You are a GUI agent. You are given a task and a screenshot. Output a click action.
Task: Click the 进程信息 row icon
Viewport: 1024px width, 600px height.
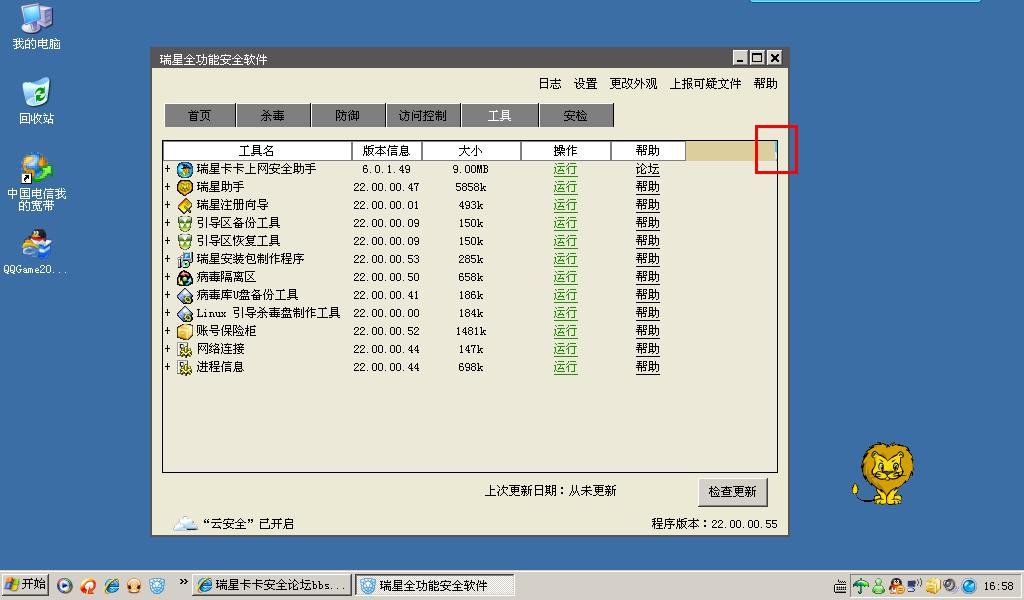pos(185,368)
